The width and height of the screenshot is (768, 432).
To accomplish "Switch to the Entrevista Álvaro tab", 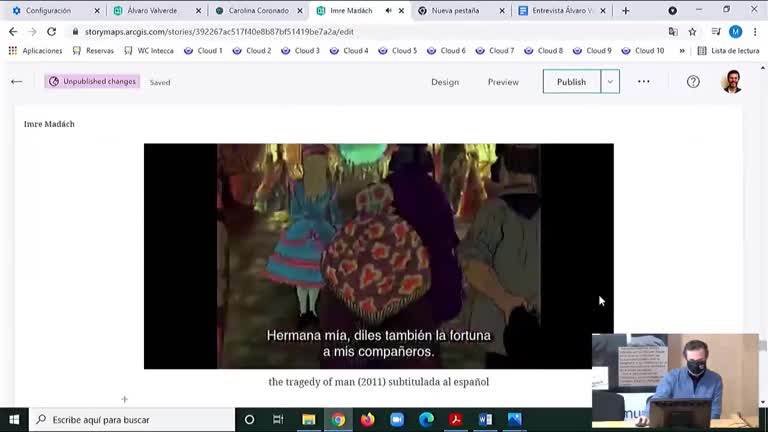I will click(563, 10).
